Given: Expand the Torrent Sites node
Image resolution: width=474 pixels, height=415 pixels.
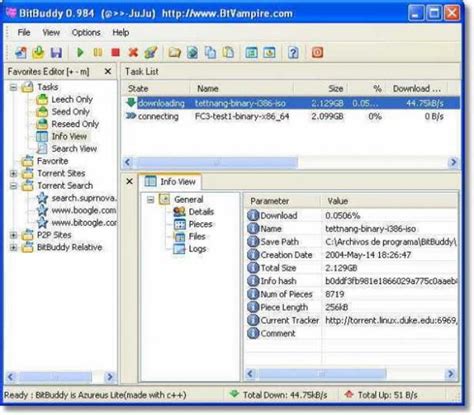Looking at the screenshot, I should [13, 173].
